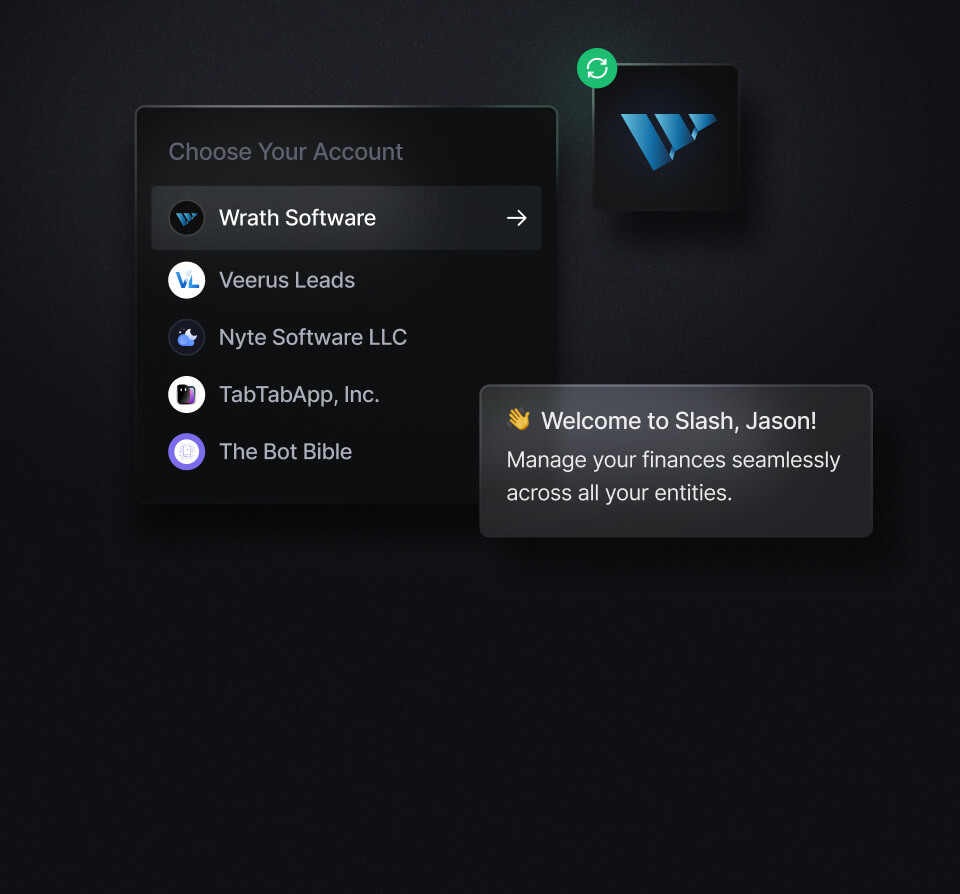Image resolution: width=960 pixels, height=894 pixels.
Task: Select the Wrath Software account name
Action: pyautogui.click(x=297, y=218)
